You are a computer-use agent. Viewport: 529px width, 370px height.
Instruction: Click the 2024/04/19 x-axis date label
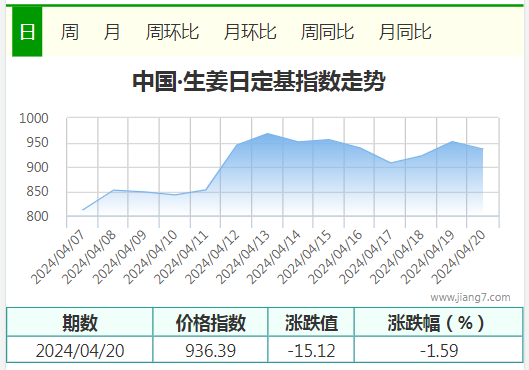point(428,257)
